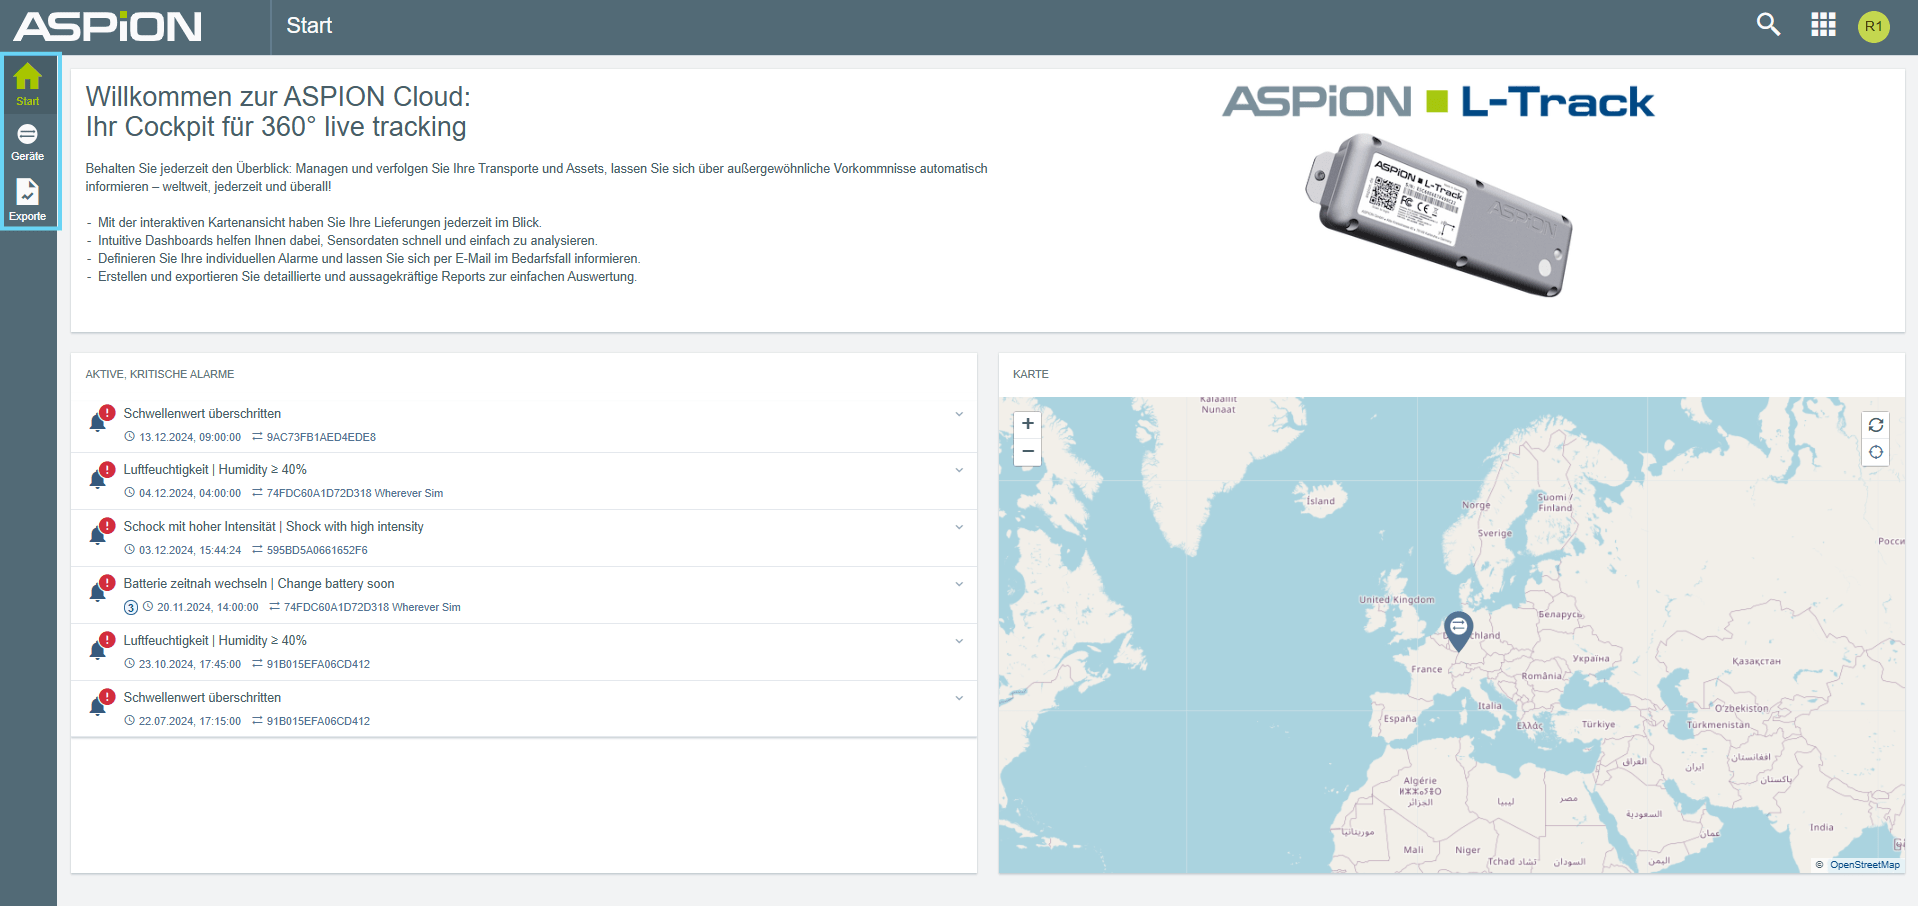Select device ID 595BD5A0661652F6

pyautogui.click(x=317, y=550)
